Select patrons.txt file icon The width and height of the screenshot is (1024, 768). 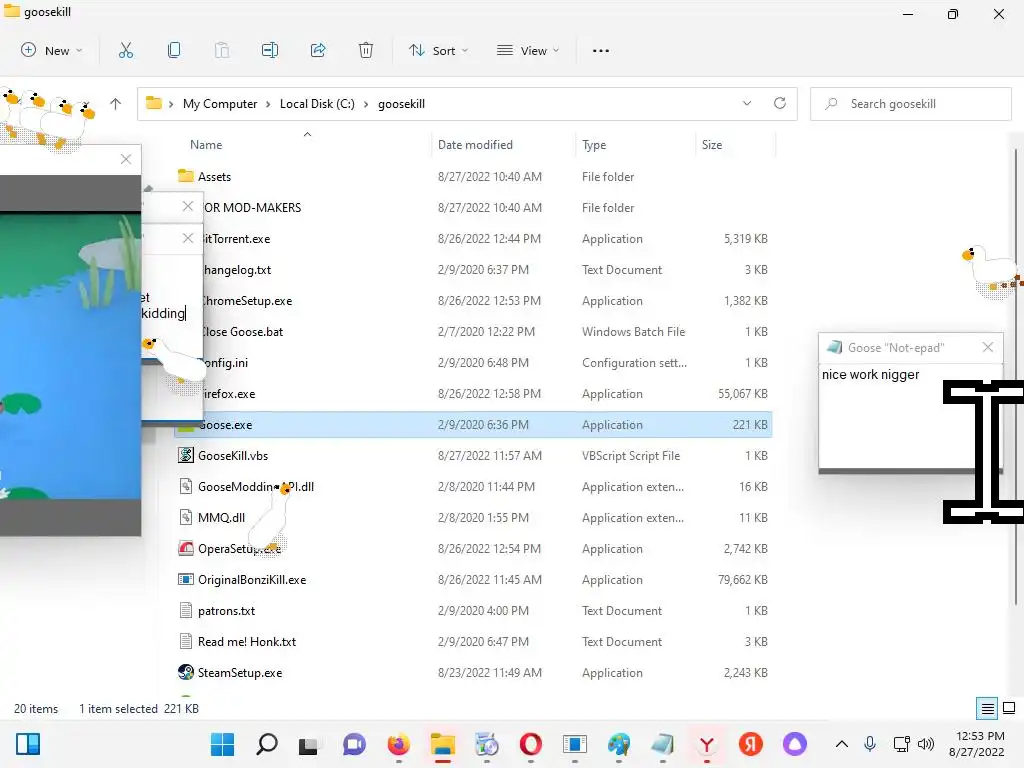pos(186,611)
